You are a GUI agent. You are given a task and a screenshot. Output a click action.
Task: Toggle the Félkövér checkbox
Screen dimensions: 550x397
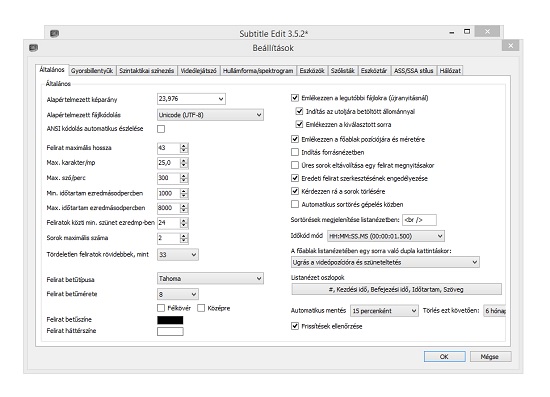pos(161,308)
